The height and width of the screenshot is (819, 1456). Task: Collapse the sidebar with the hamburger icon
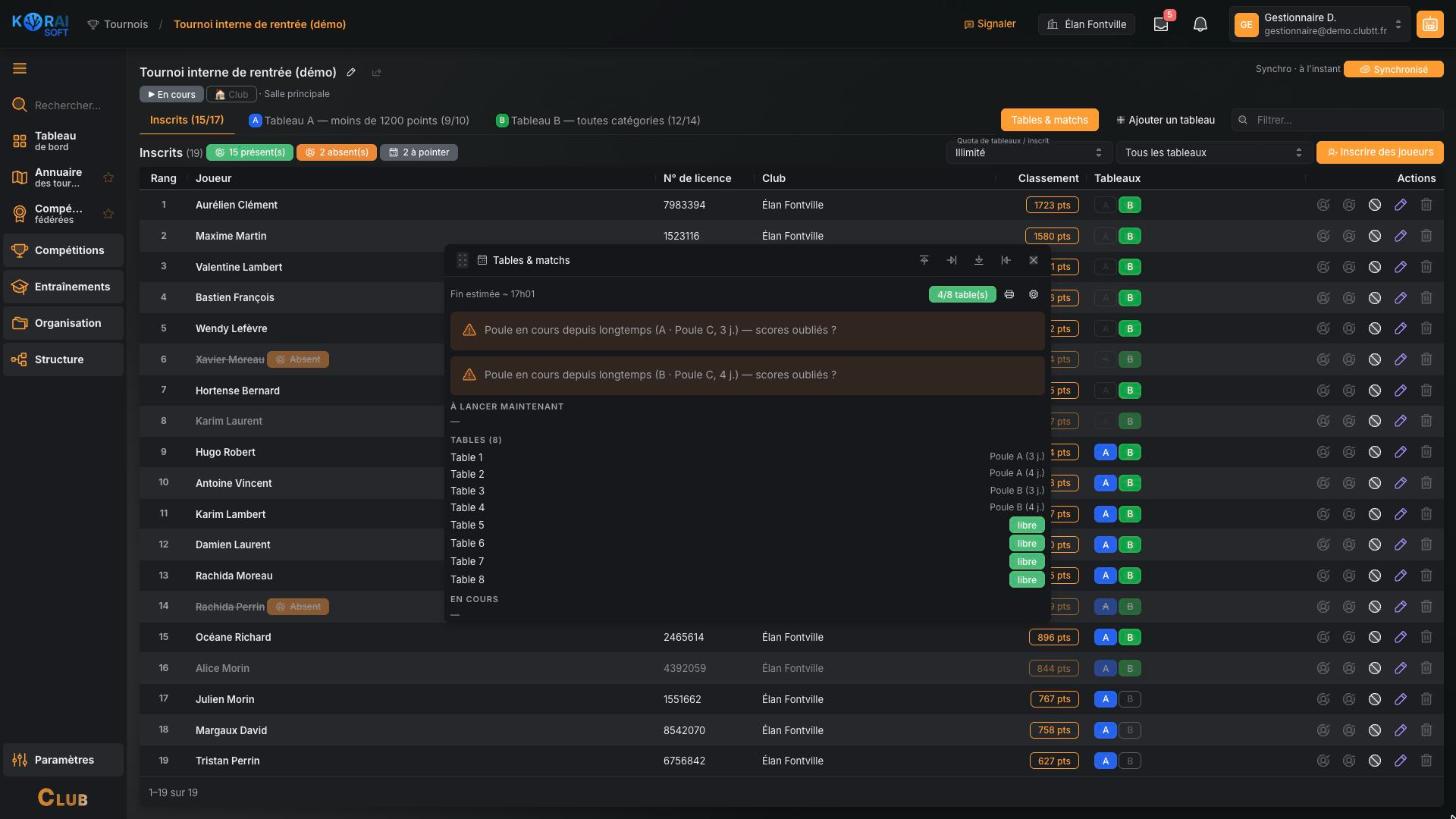[19, 68]
